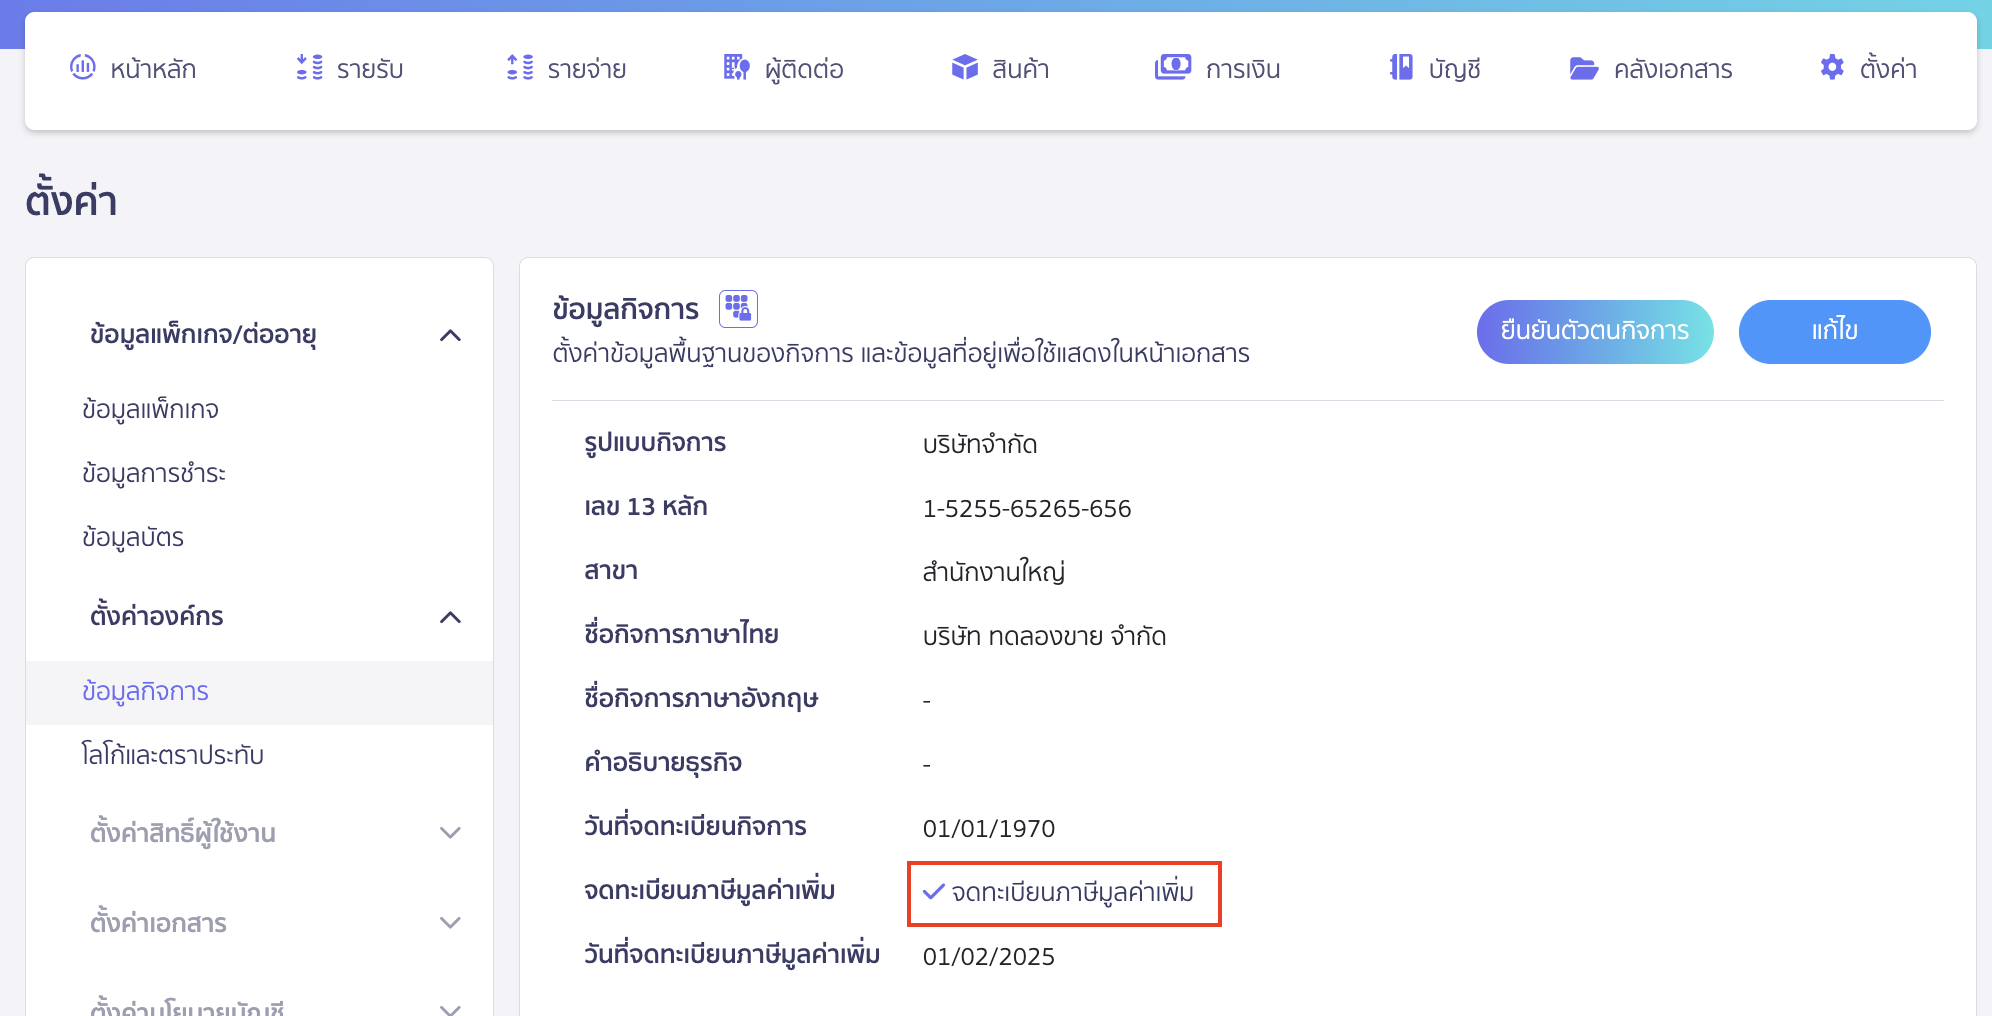The image size is (1992, 1016).
Task: Click the หน้าหลัก dashboard icon
Action: [x=82, y=67]
